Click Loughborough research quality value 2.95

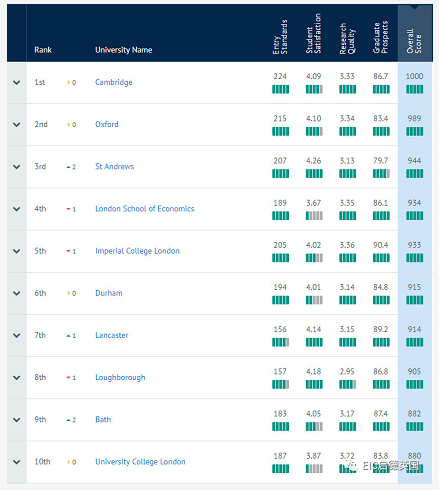click(x=347, y=371)
